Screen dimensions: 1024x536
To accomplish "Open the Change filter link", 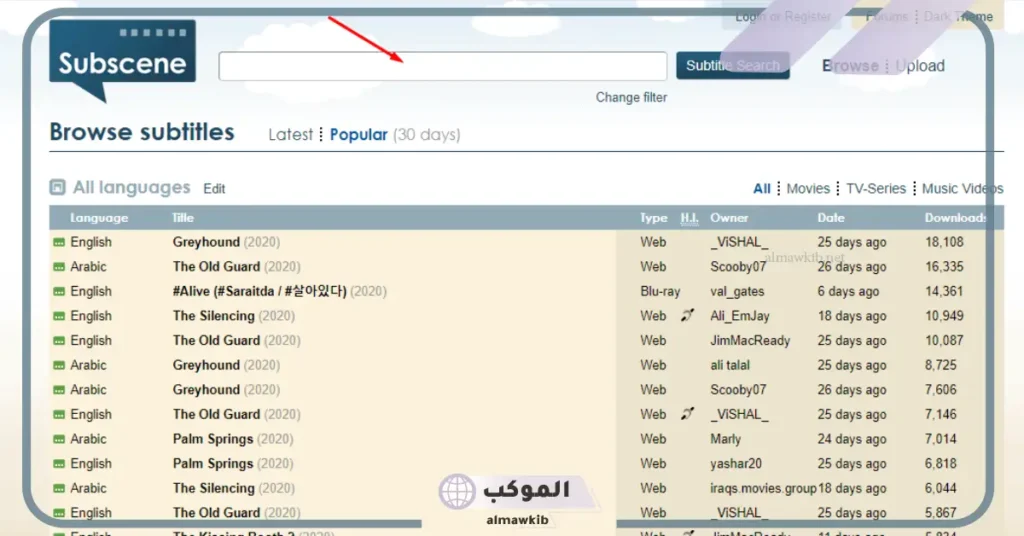I will click(631, 97).
